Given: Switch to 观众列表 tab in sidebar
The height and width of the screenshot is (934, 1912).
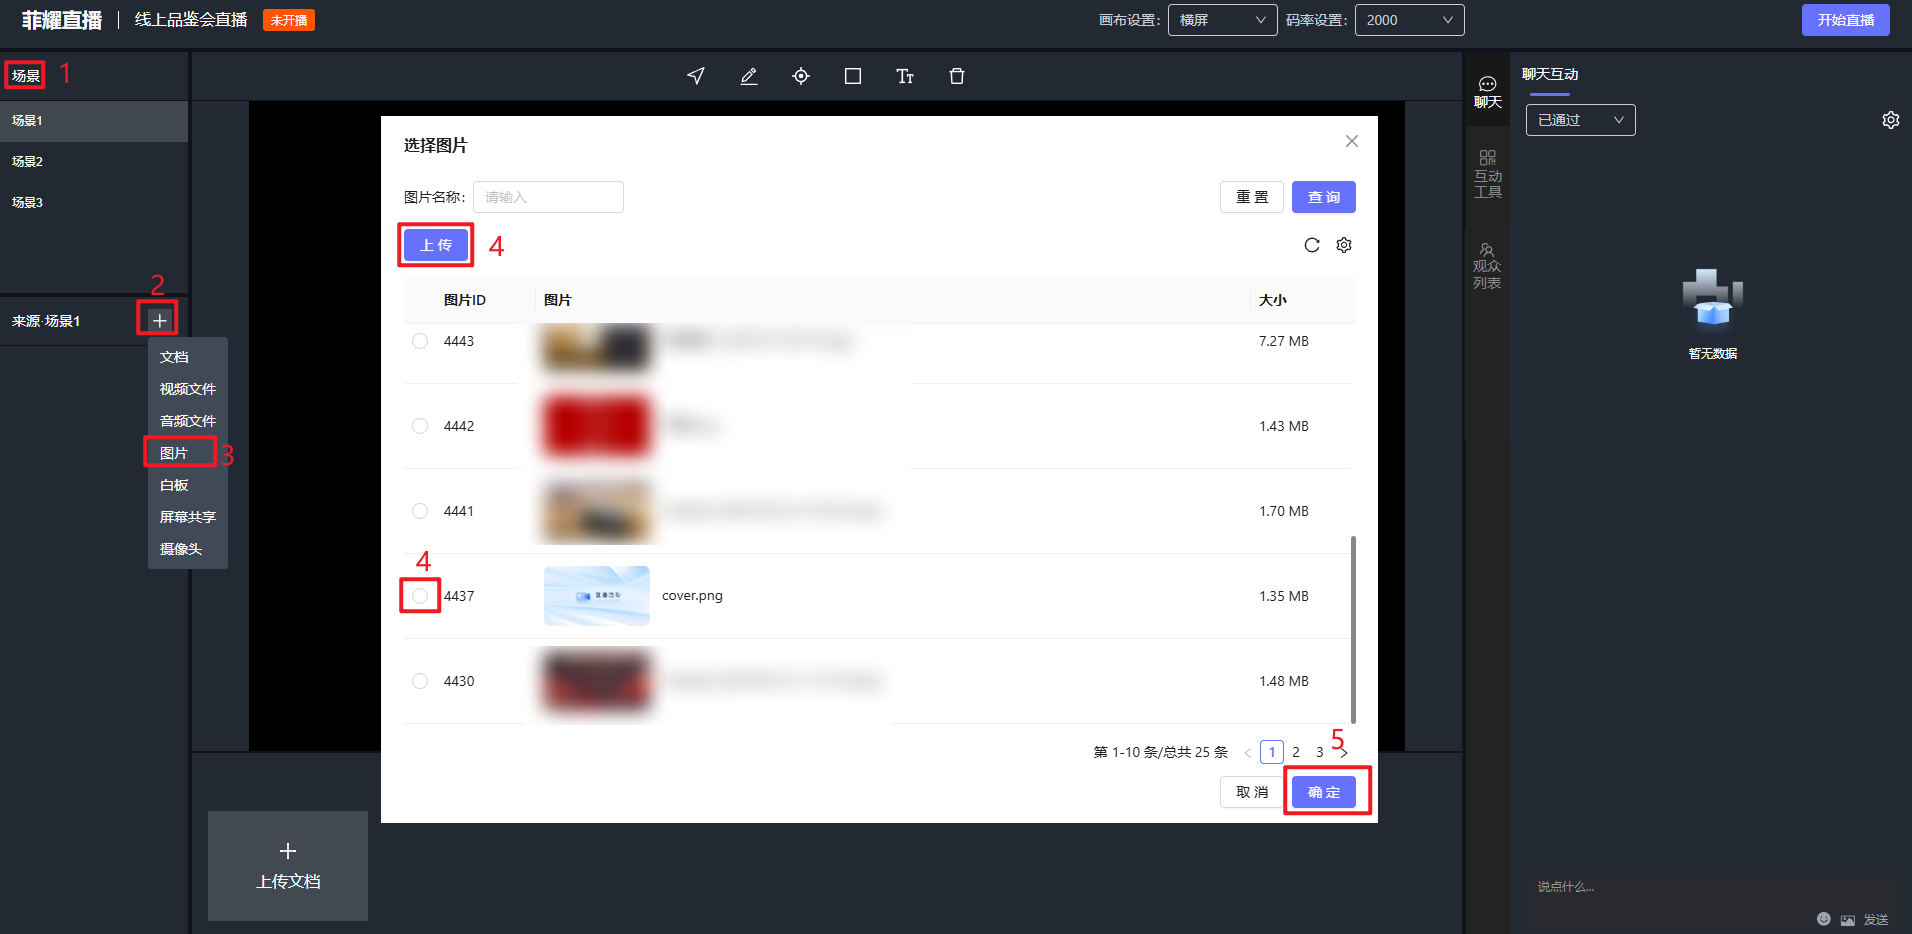Looking at the screenshot, I should point(1487,266).
